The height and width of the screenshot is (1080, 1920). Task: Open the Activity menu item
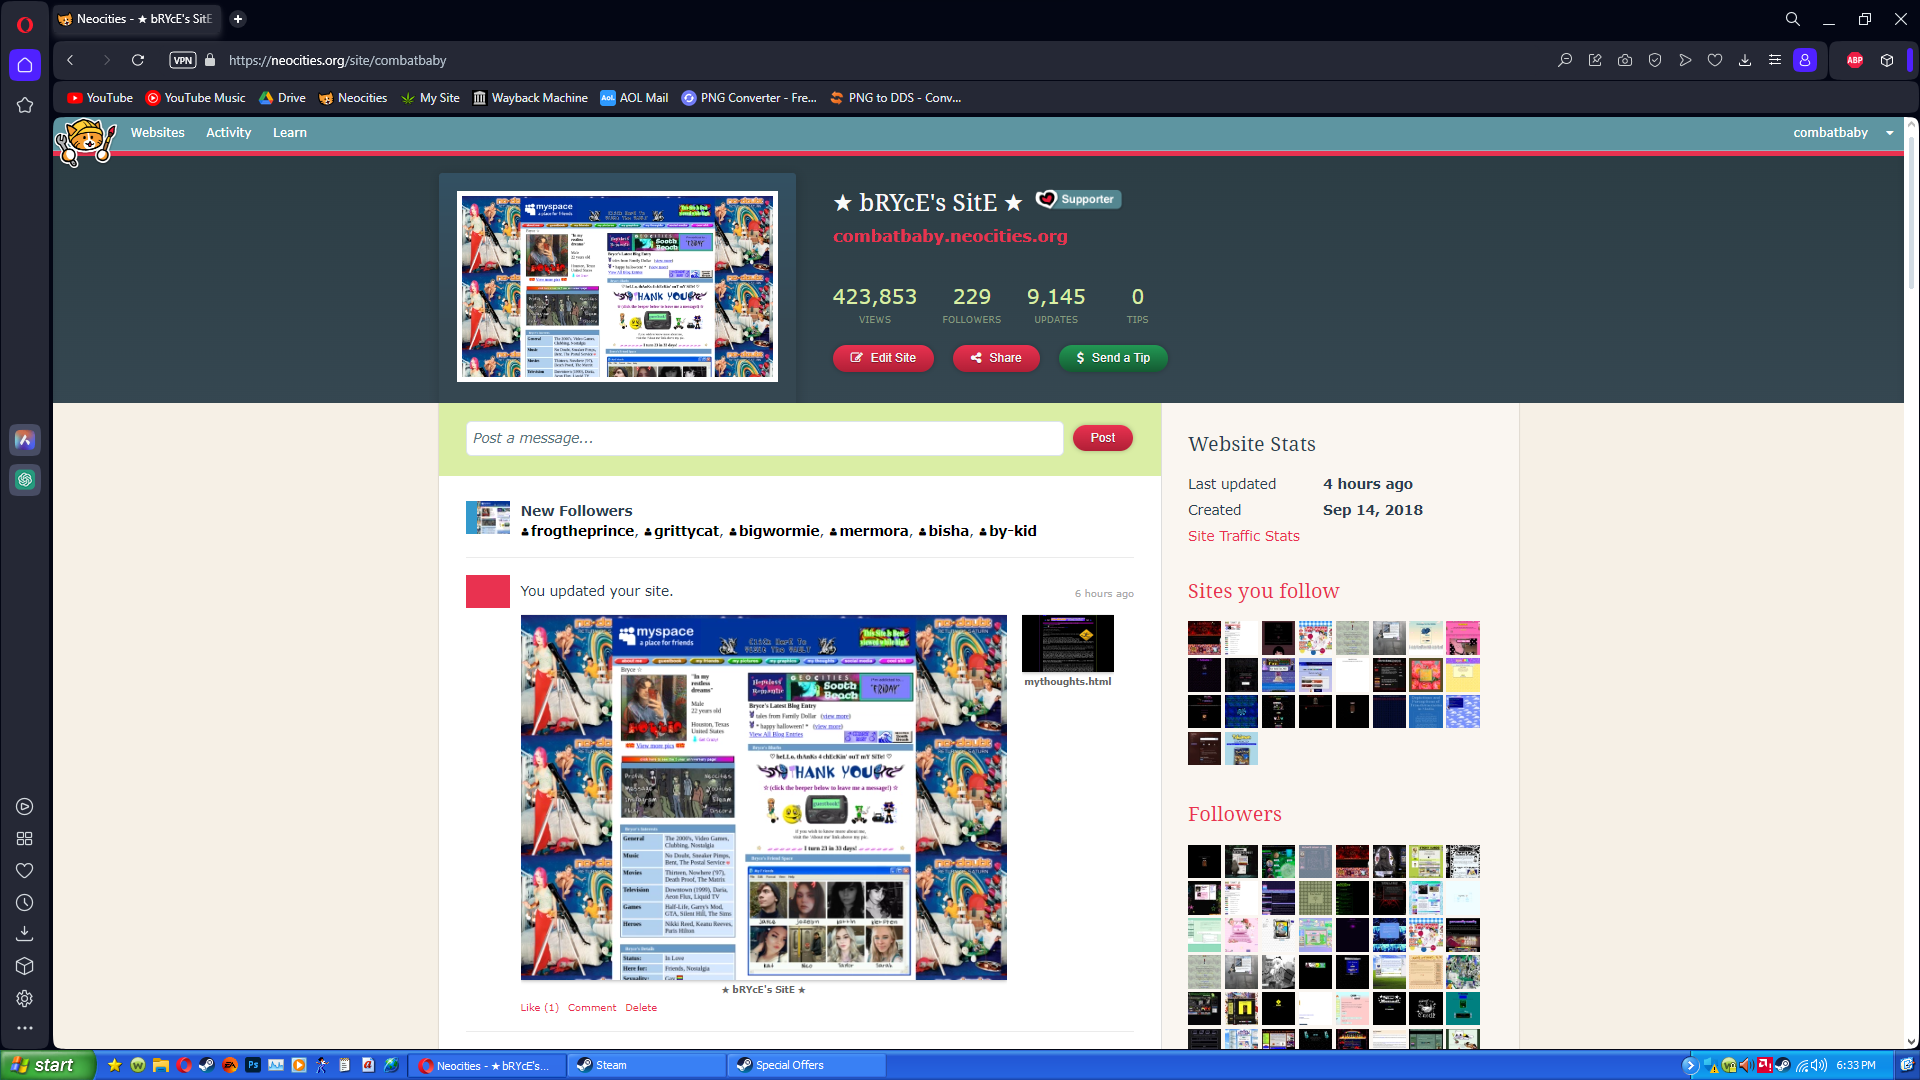point(228,133)
